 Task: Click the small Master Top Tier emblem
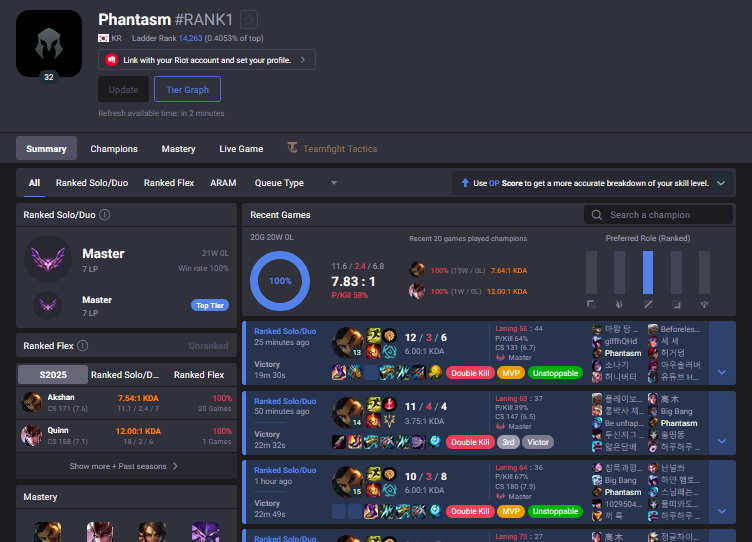[47, 305]
